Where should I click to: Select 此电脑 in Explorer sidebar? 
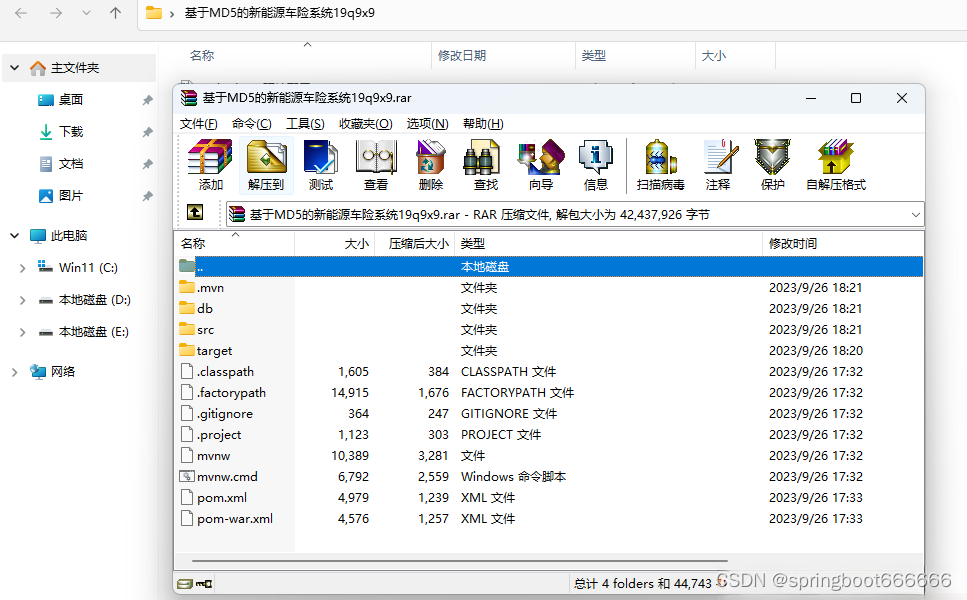point(59,235)
